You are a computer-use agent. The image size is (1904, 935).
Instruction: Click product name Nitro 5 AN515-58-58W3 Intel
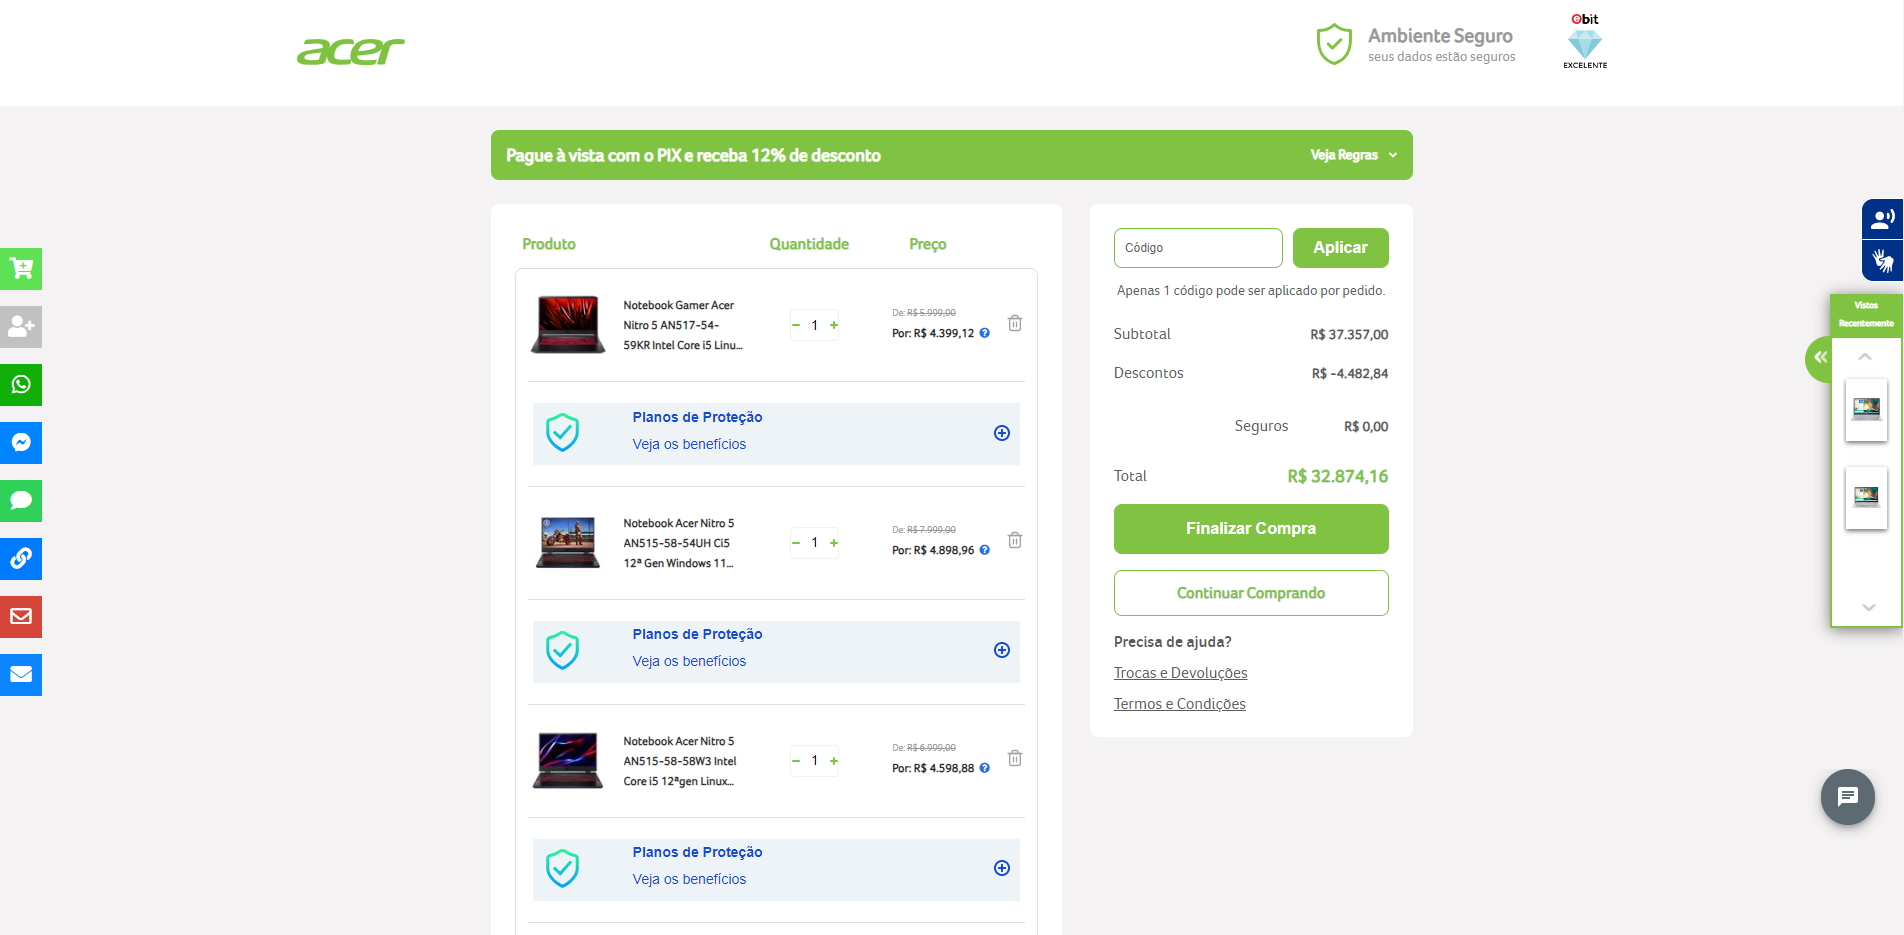pyautogui.click(x=680, y=761)
